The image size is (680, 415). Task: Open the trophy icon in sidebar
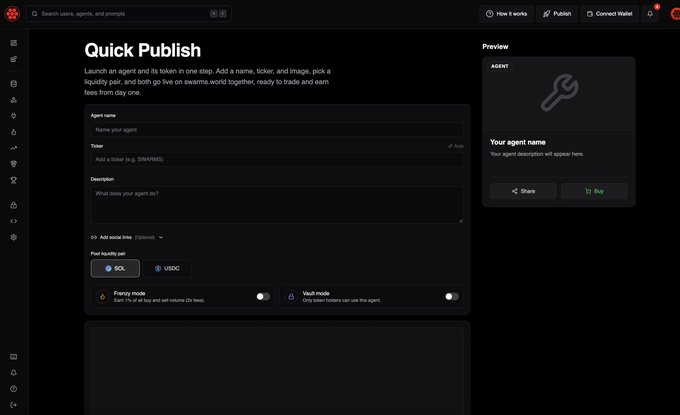pyautogui.click(x=14, y=180)
